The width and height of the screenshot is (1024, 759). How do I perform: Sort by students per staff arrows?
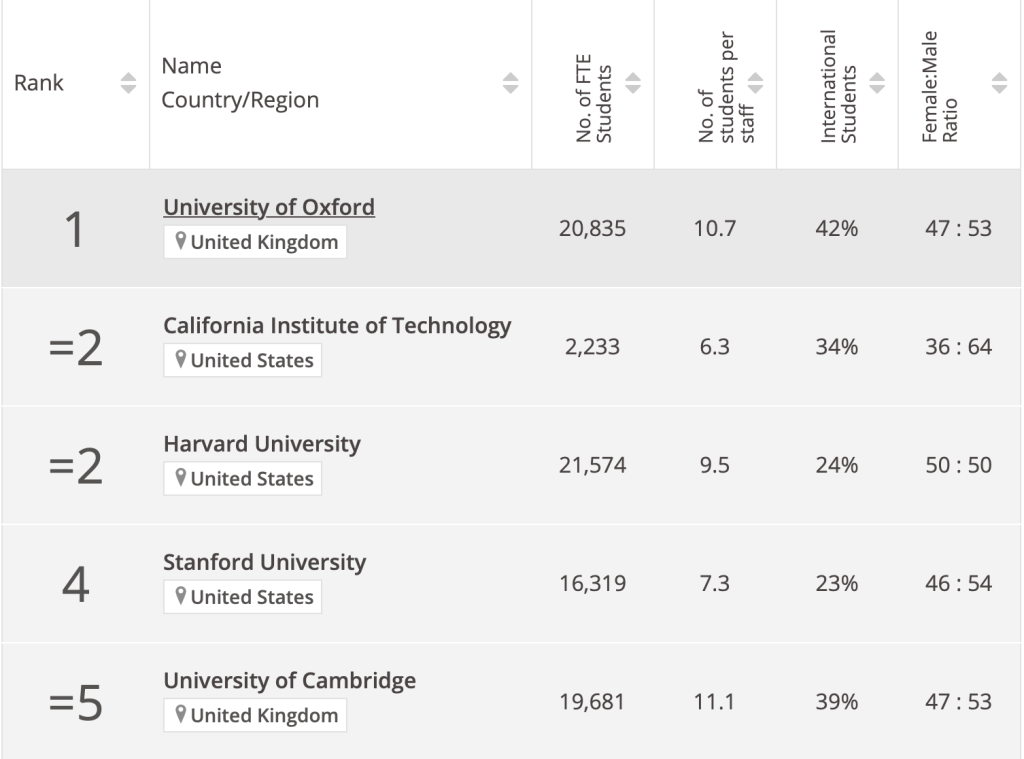(755, 83)
